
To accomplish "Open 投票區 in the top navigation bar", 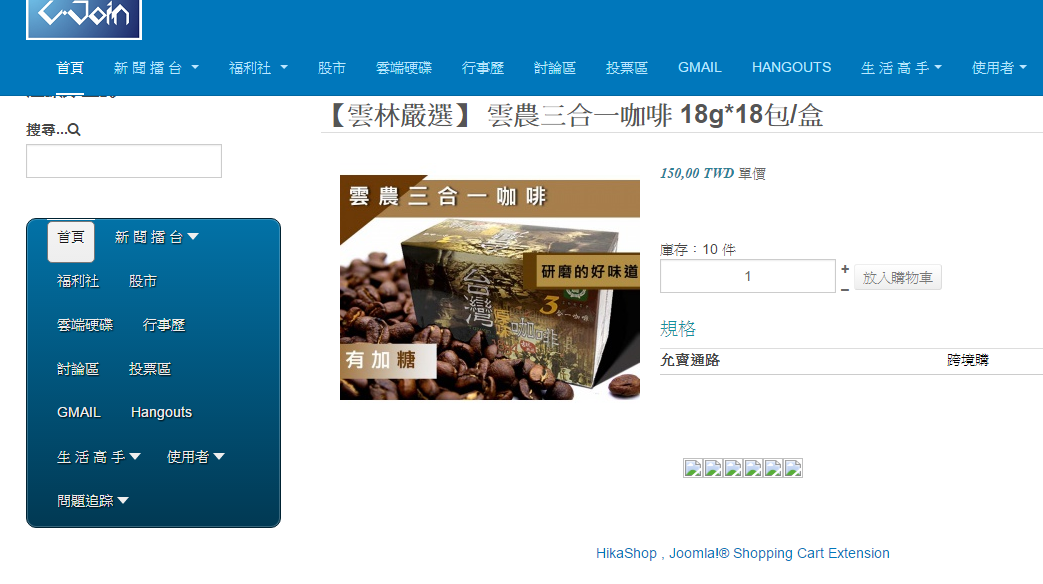I will (627, 68).
